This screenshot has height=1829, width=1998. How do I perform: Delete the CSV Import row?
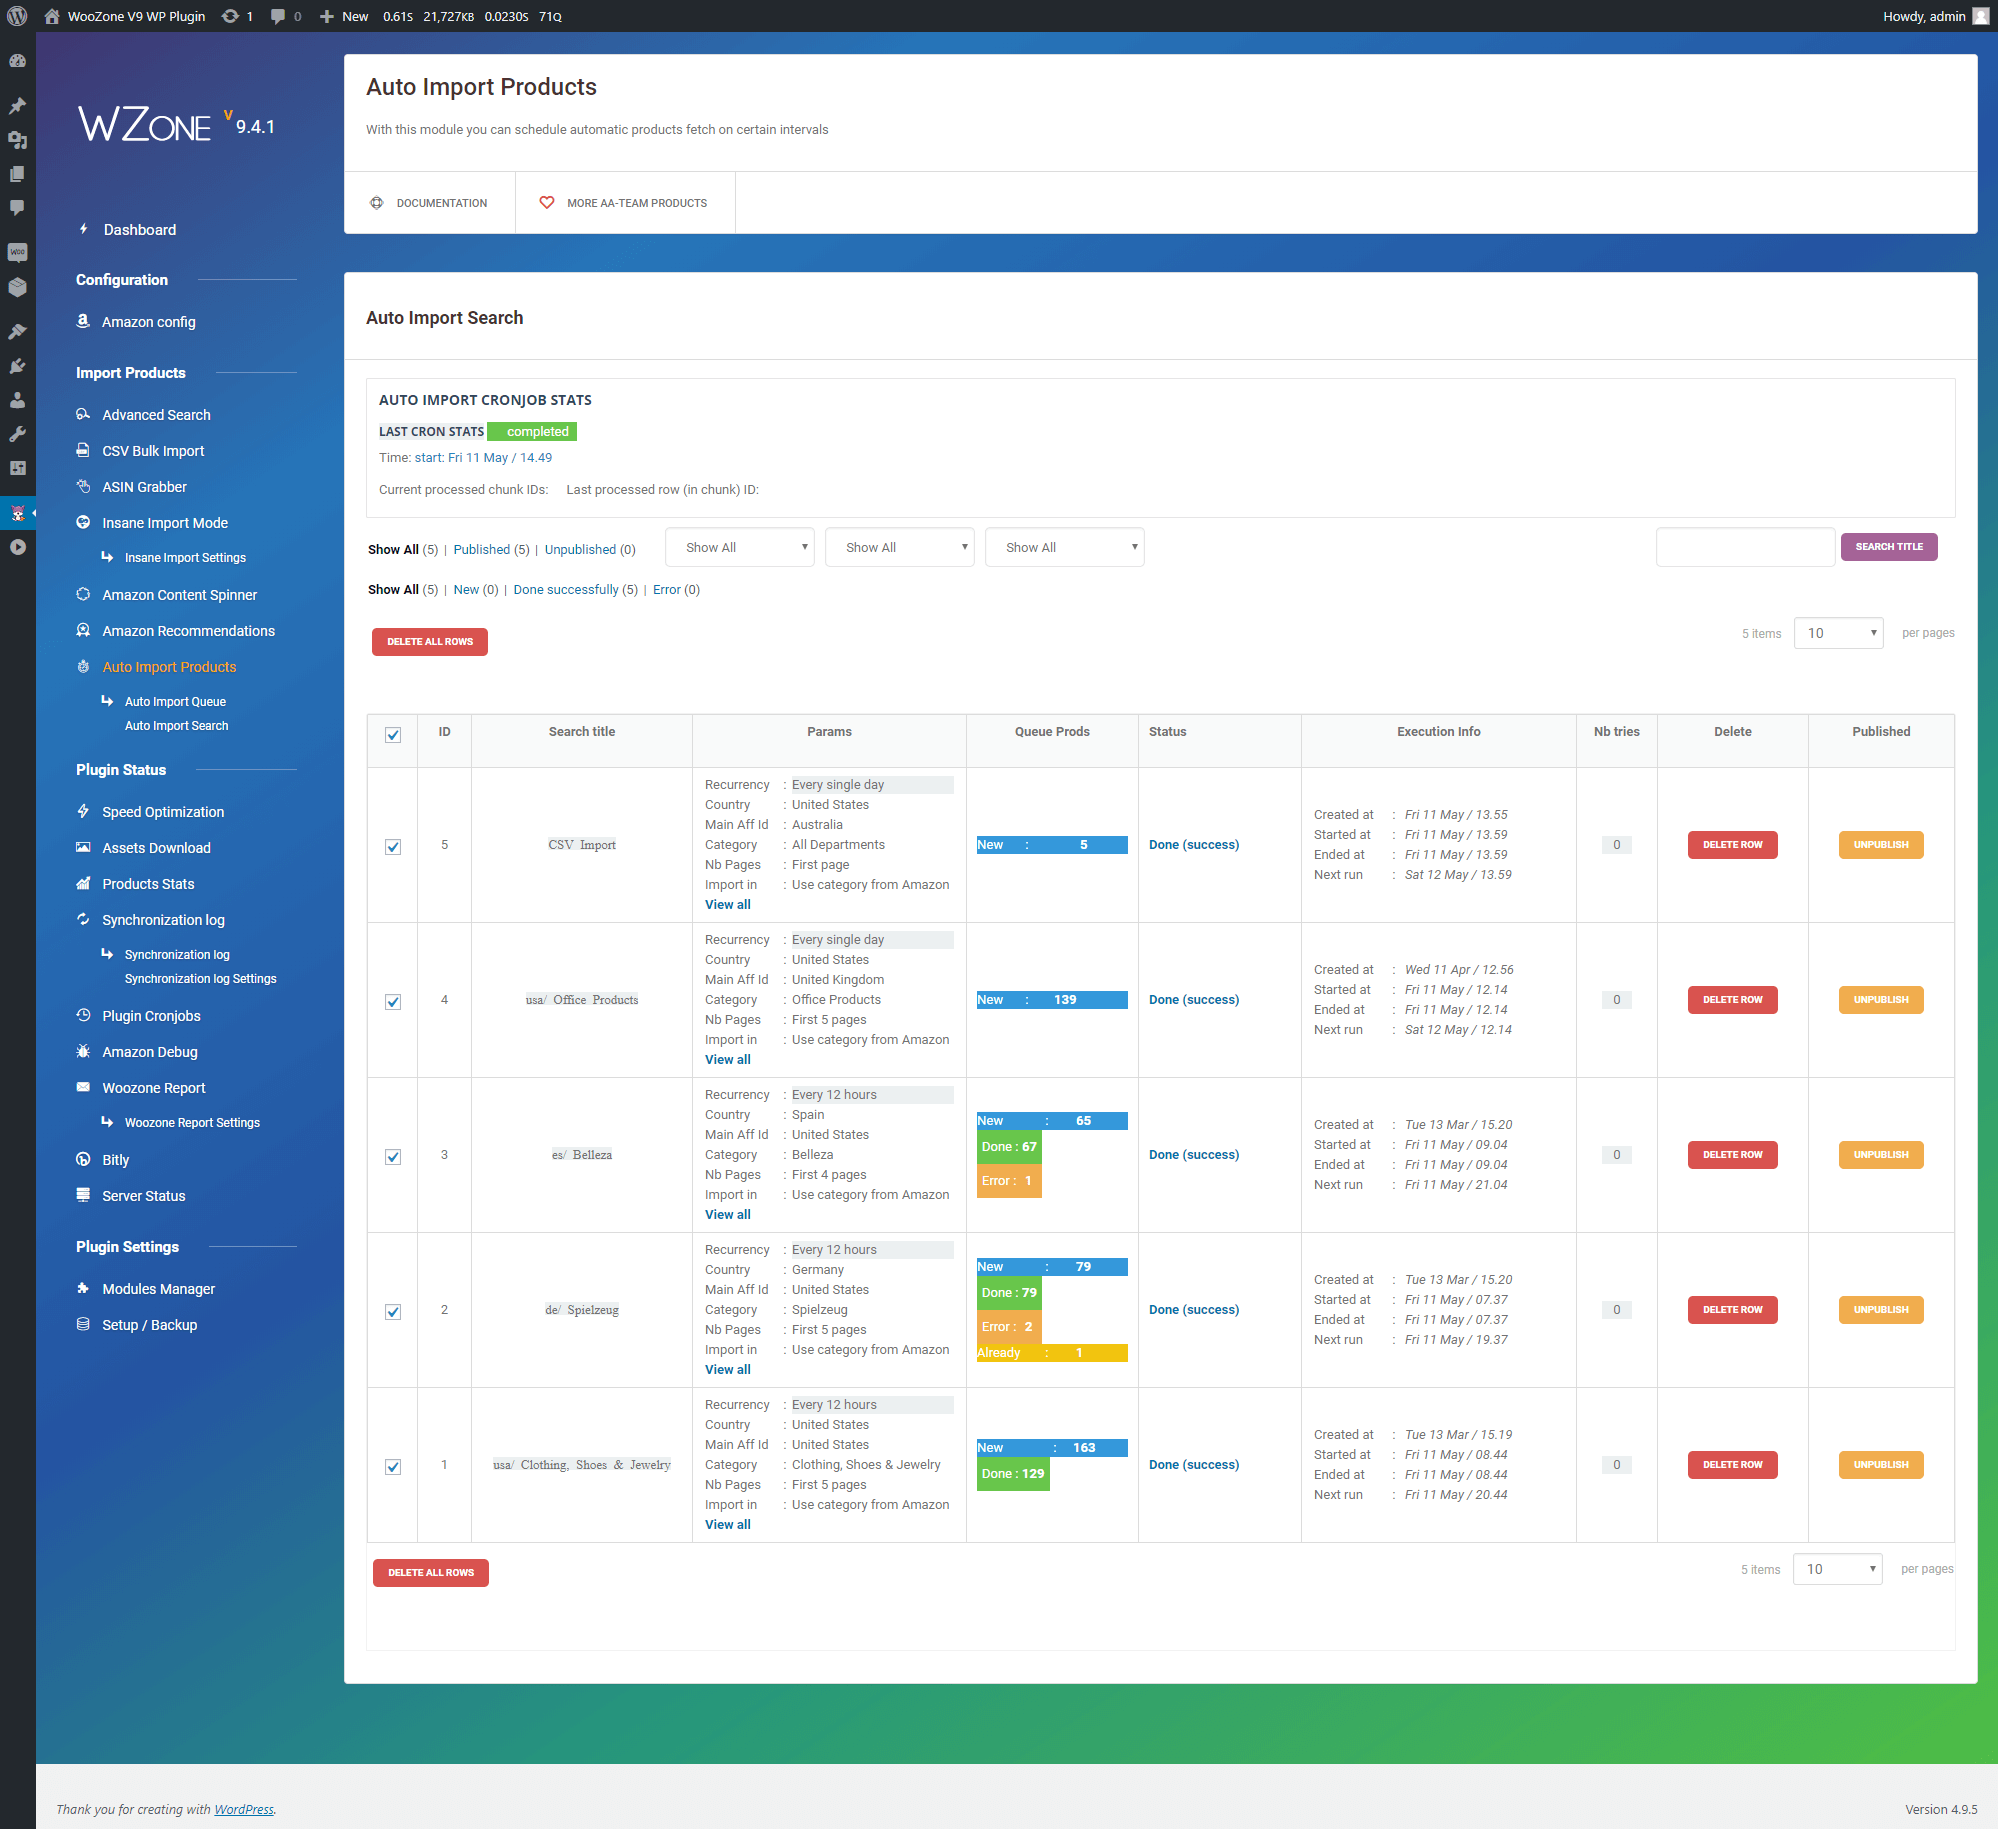1733,845
